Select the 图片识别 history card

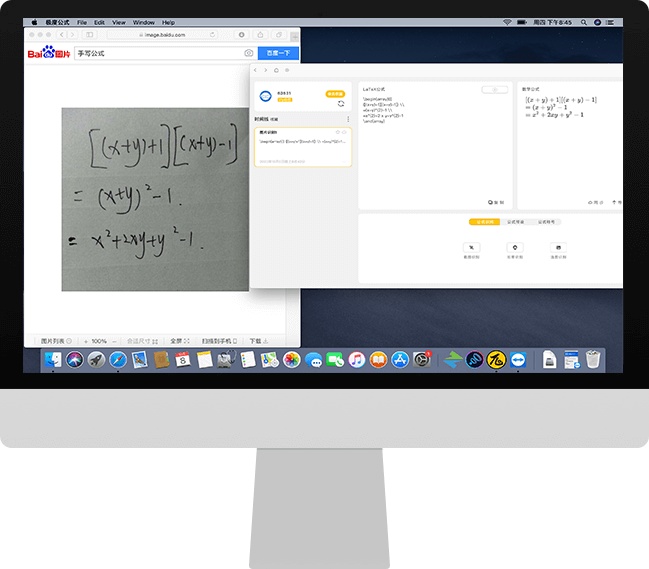click(303, 147)
